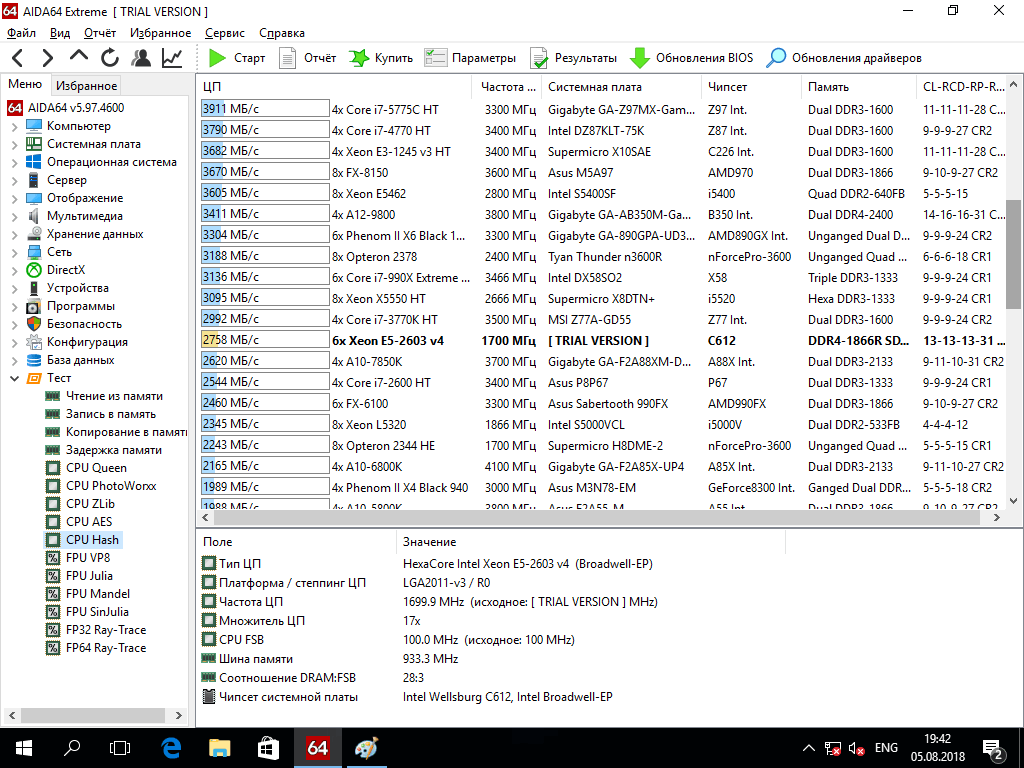
Task: Select the FP32 Ray-Trace test icon
Action: click(53, 630)
